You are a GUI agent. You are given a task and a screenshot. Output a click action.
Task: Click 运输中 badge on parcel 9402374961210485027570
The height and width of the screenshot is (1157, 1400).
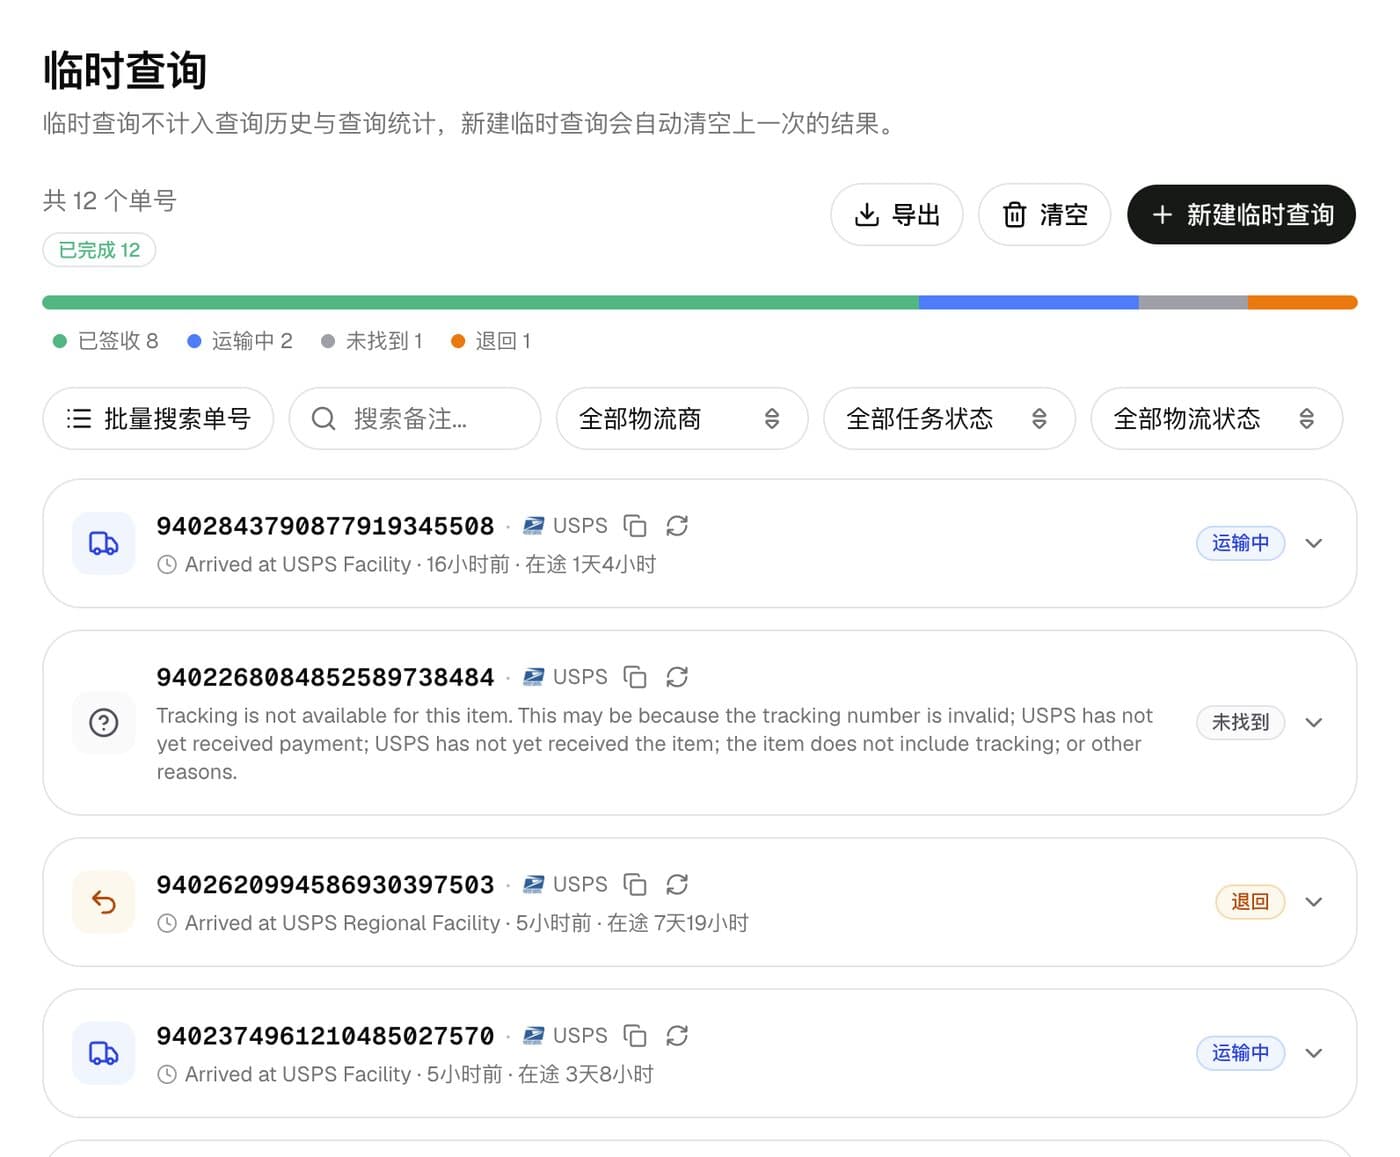click(1240, 1053)
